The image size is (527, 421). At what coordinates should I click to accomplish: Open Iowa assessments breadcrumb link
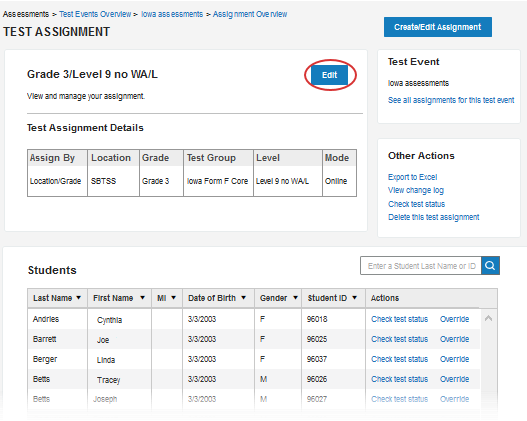point(172,14)
